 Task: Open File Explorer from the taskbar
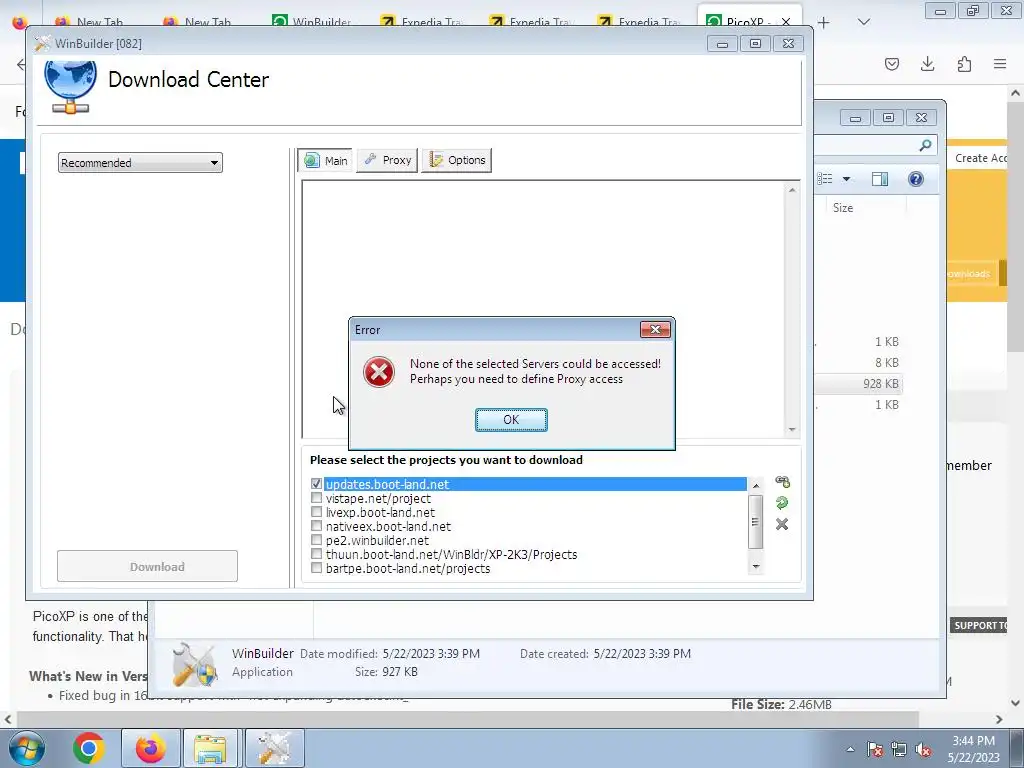click(x=210, y=748)
